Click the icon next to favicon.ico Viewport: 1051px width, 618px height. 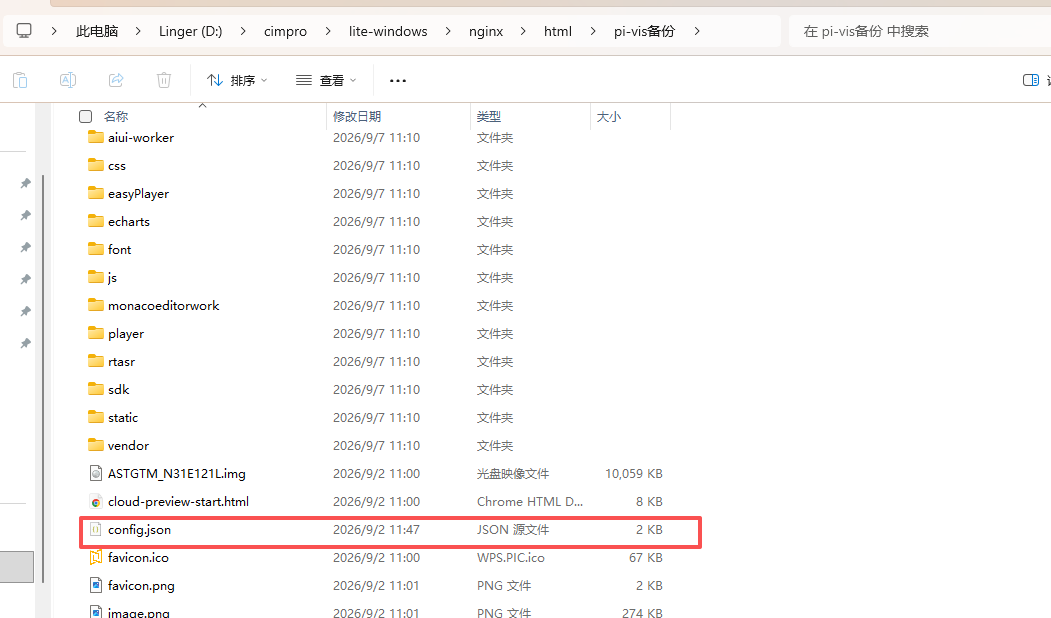click(96, 558)
